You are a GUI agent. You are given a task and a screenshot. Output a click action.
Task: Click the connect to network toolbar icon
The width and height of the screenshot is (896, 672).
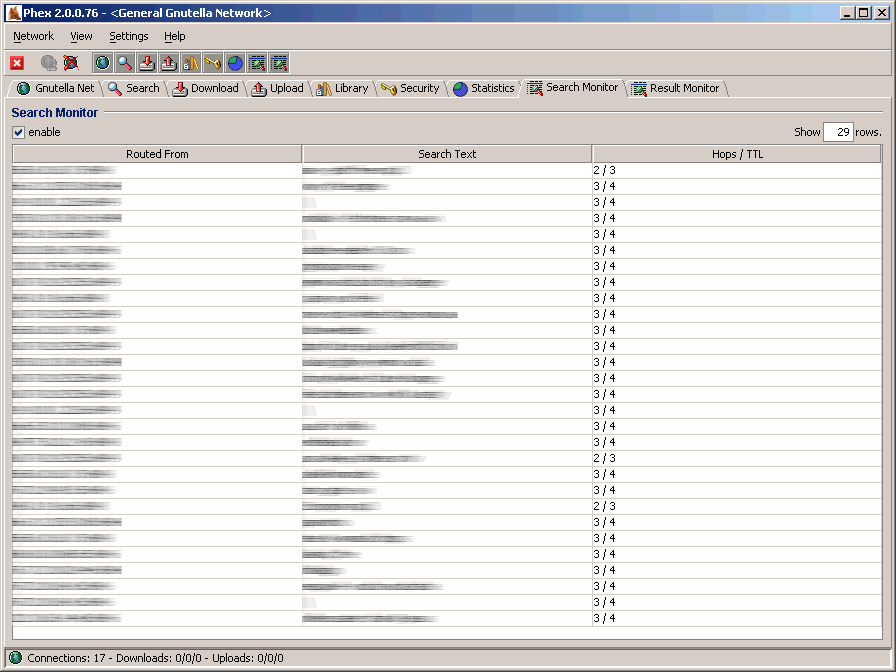(x=49, y=63)
